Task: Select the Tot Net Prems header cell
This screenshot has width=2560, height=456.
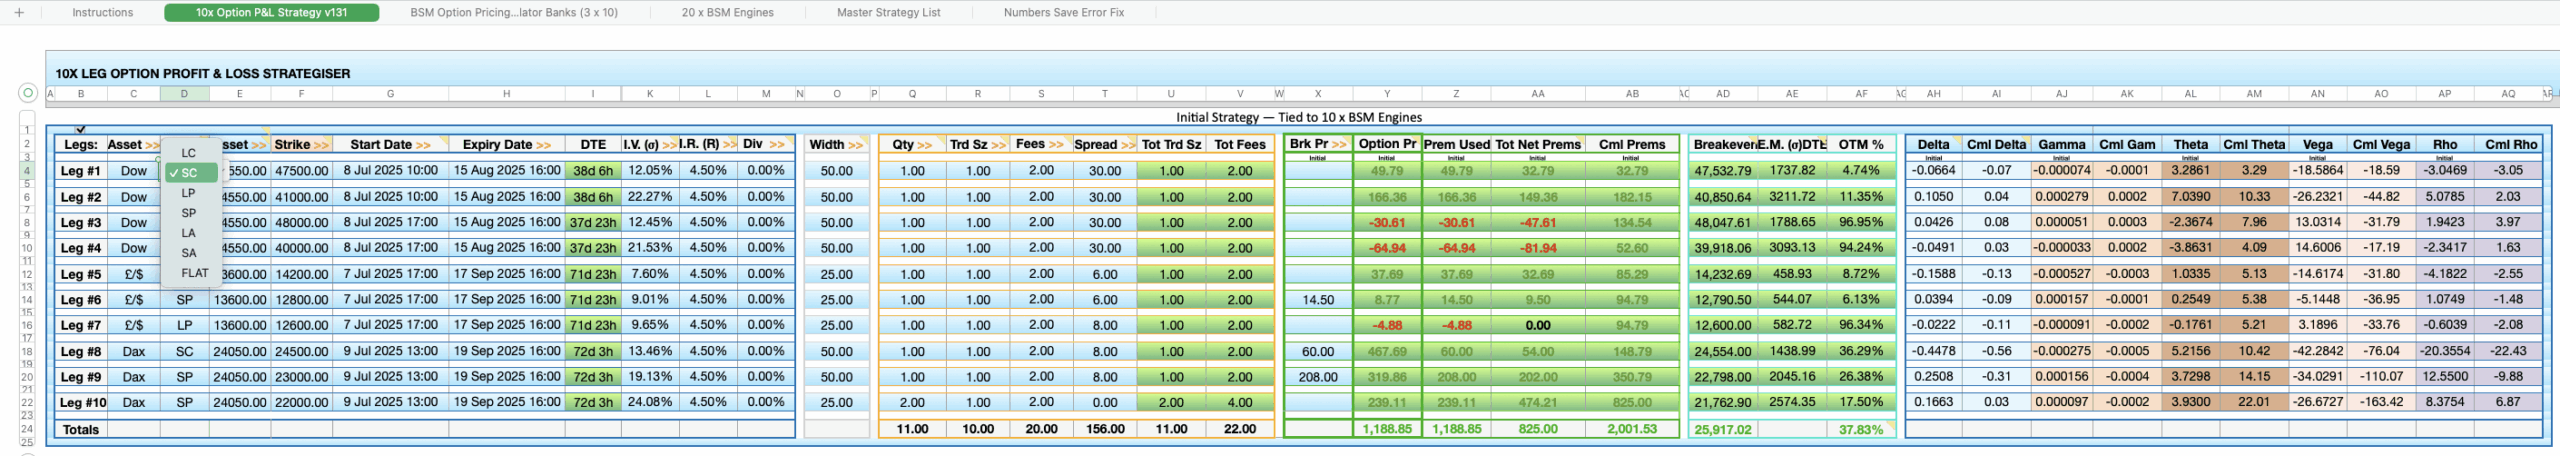Action: pyautogui.click(x=1537, y=144)
